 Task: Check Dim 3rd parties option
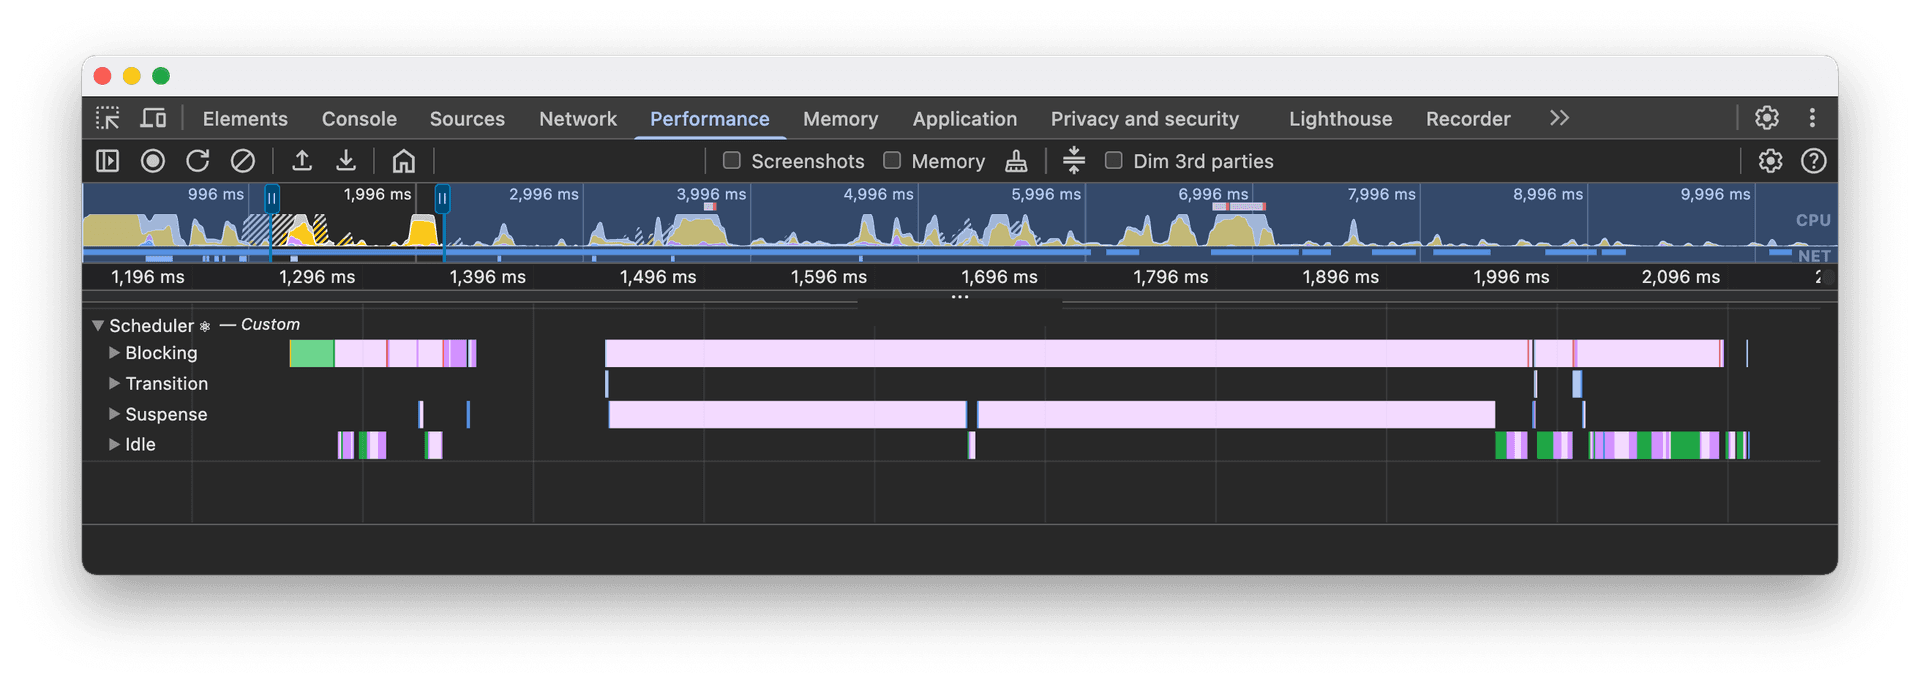(1114, 161)
